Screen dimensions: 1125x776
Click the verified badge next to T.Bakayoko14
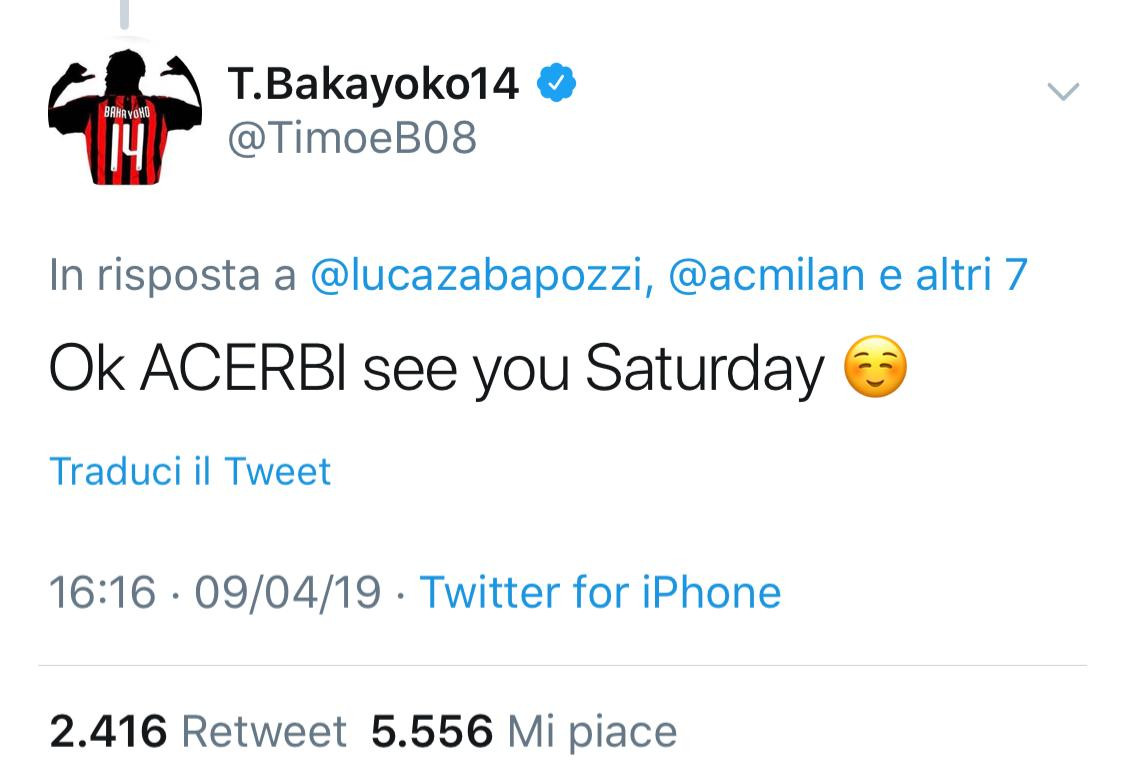(558, 84)
